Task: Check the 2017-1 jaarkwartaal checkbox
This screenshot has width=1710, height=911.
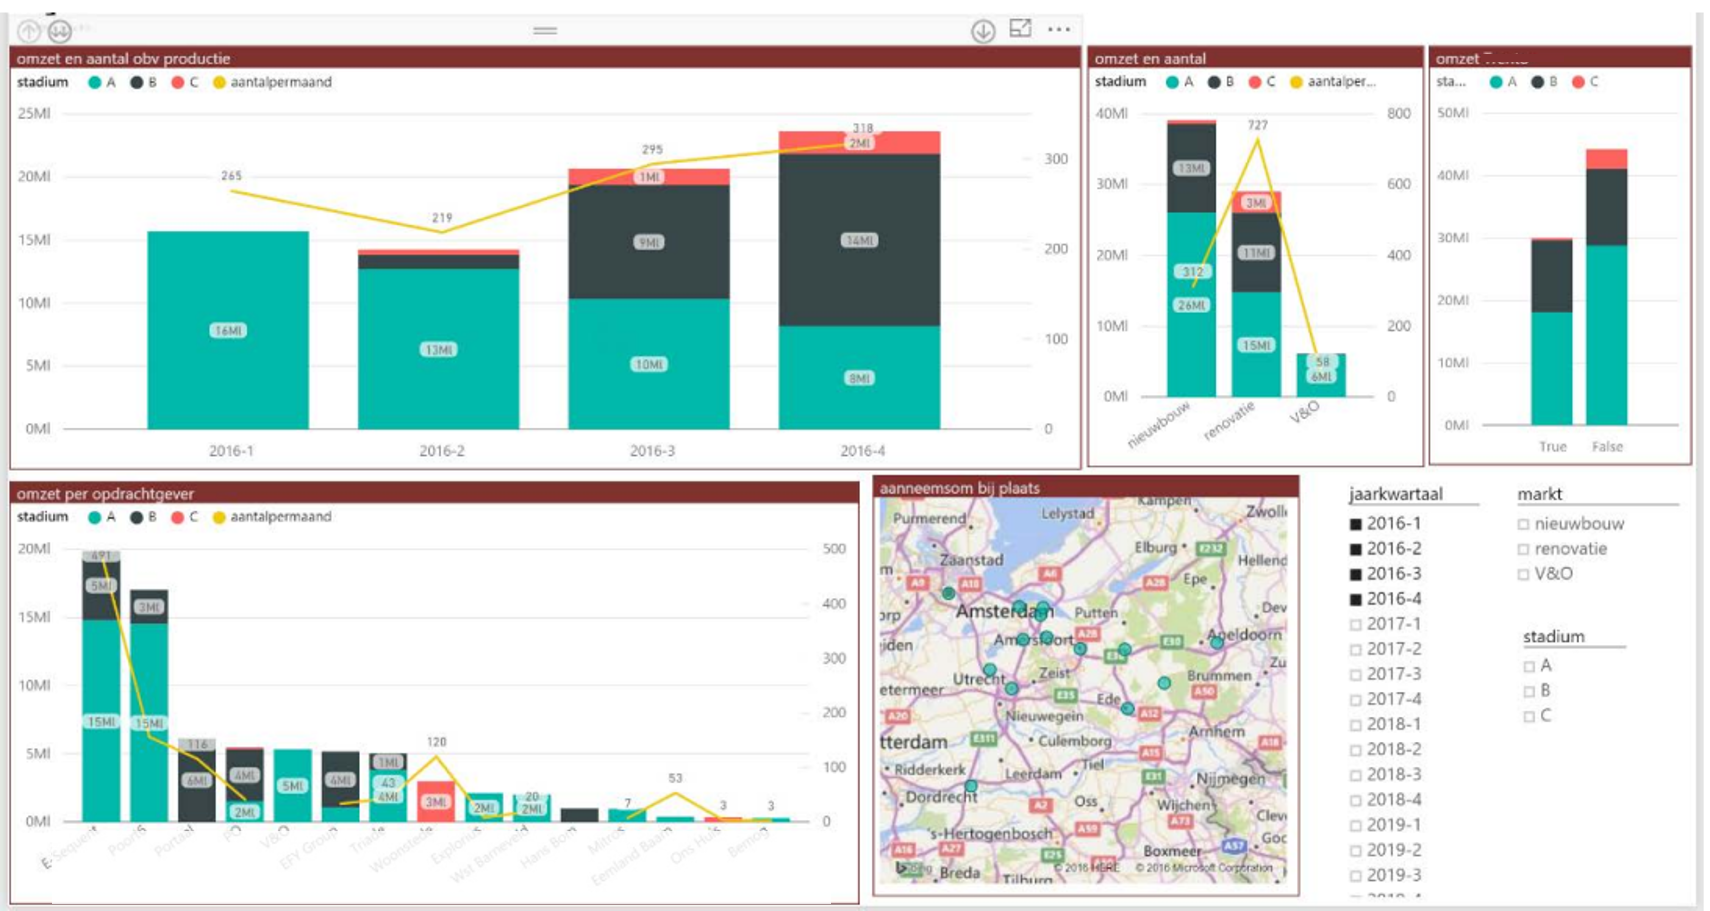Action: [1356, 624]
